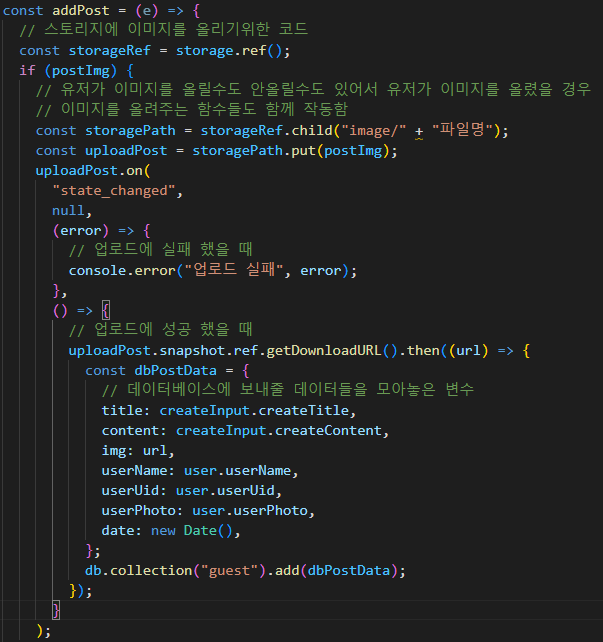Click the (url) parameter in .then callback

[x=468, y=351]
